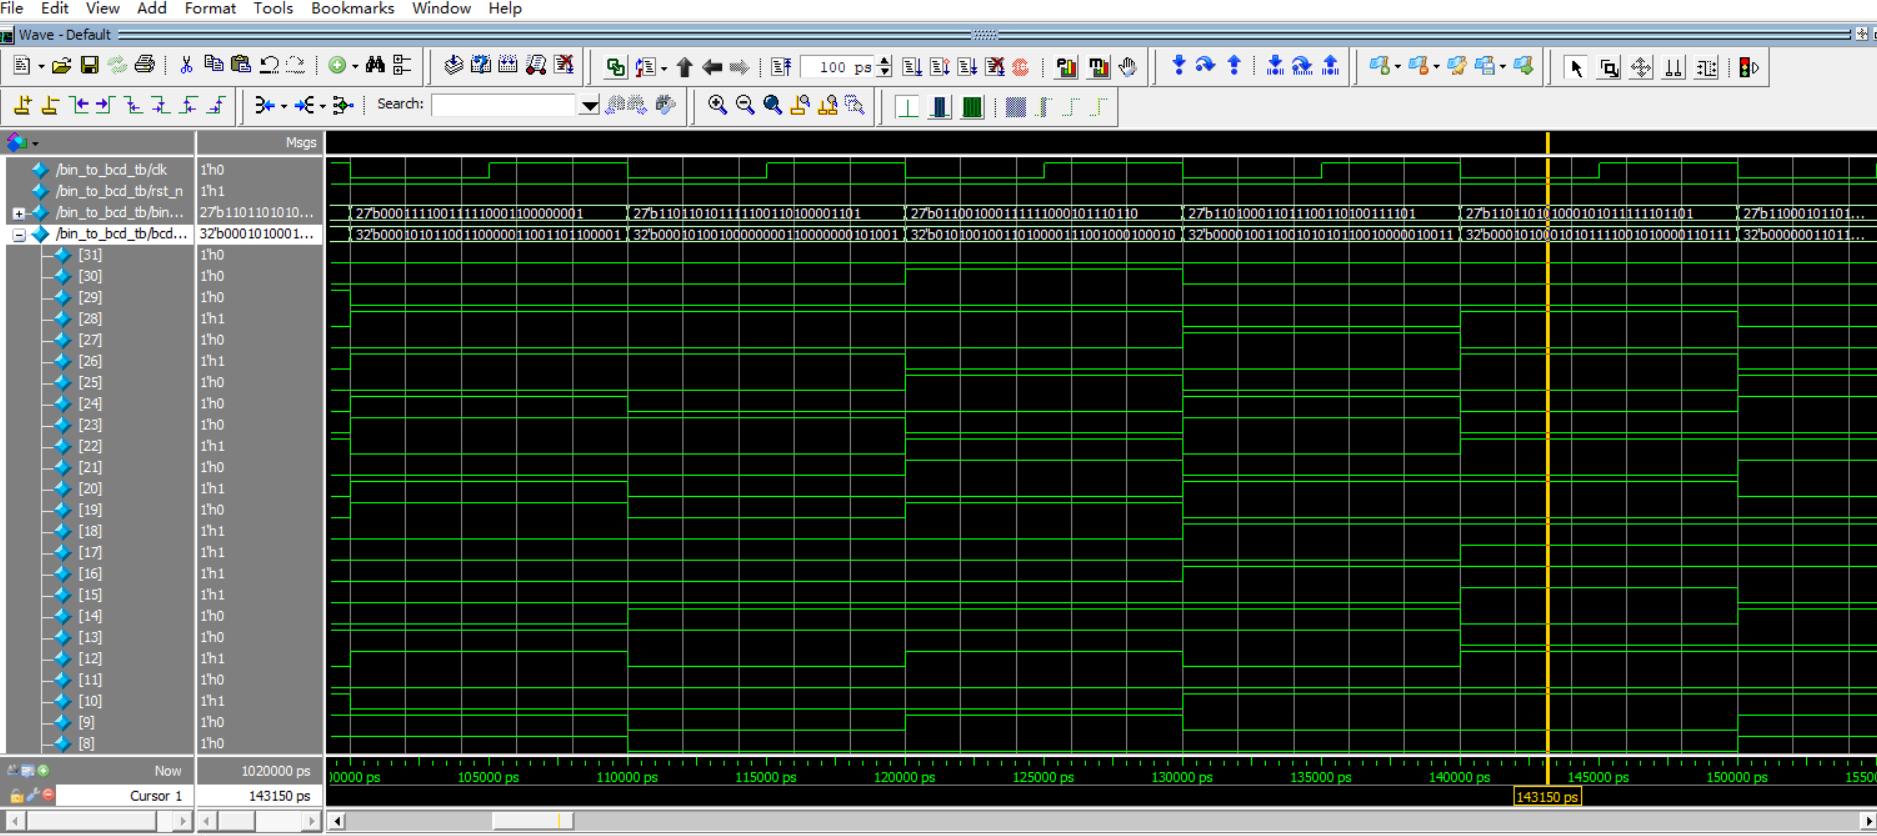Select the bin_to_bcd_tb/rst_n signal

point(119,191)
